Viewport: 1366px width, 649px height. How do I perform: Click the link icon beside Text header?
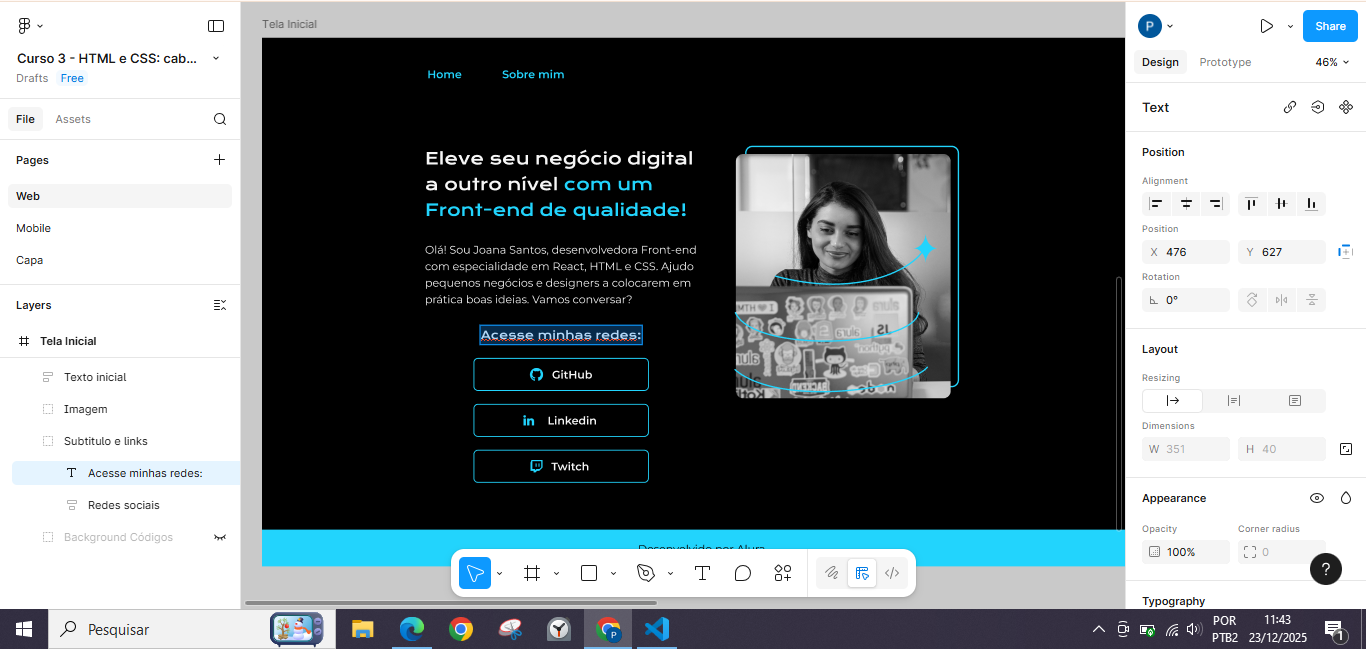tap(1290, 107)
